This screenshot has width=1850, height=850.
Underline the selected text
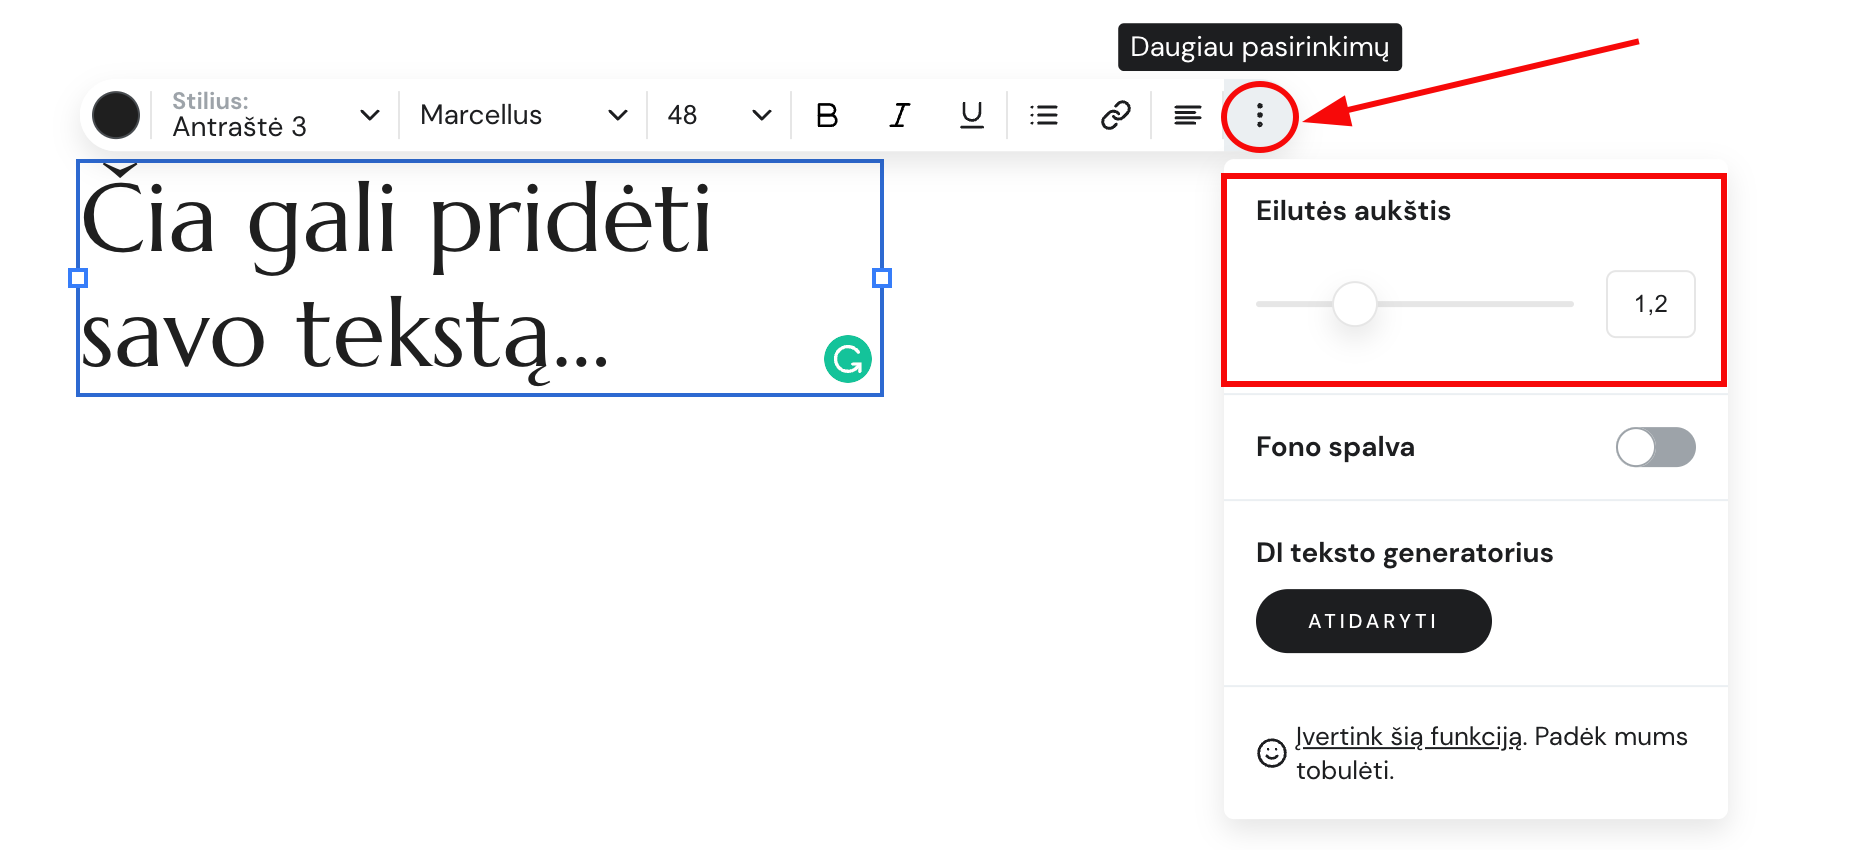[x=971, y=116]
